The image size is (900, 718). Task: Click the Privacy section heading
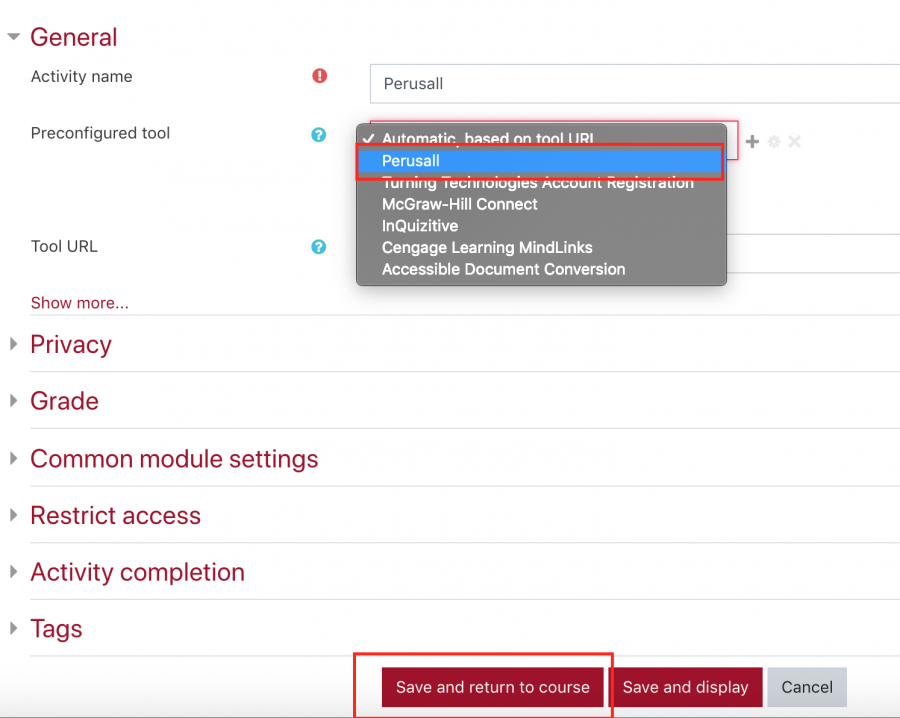pyautogui.click(x=71, y=344)
